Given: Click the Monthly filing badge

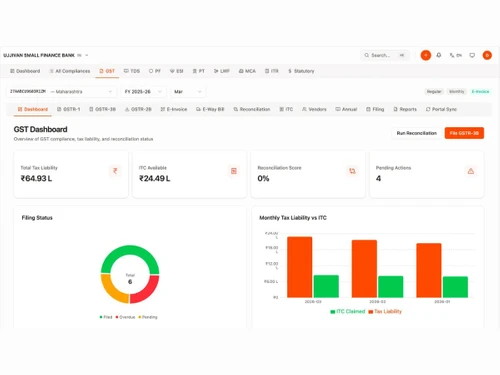Looking at the screenshot, I should [456, 92].
